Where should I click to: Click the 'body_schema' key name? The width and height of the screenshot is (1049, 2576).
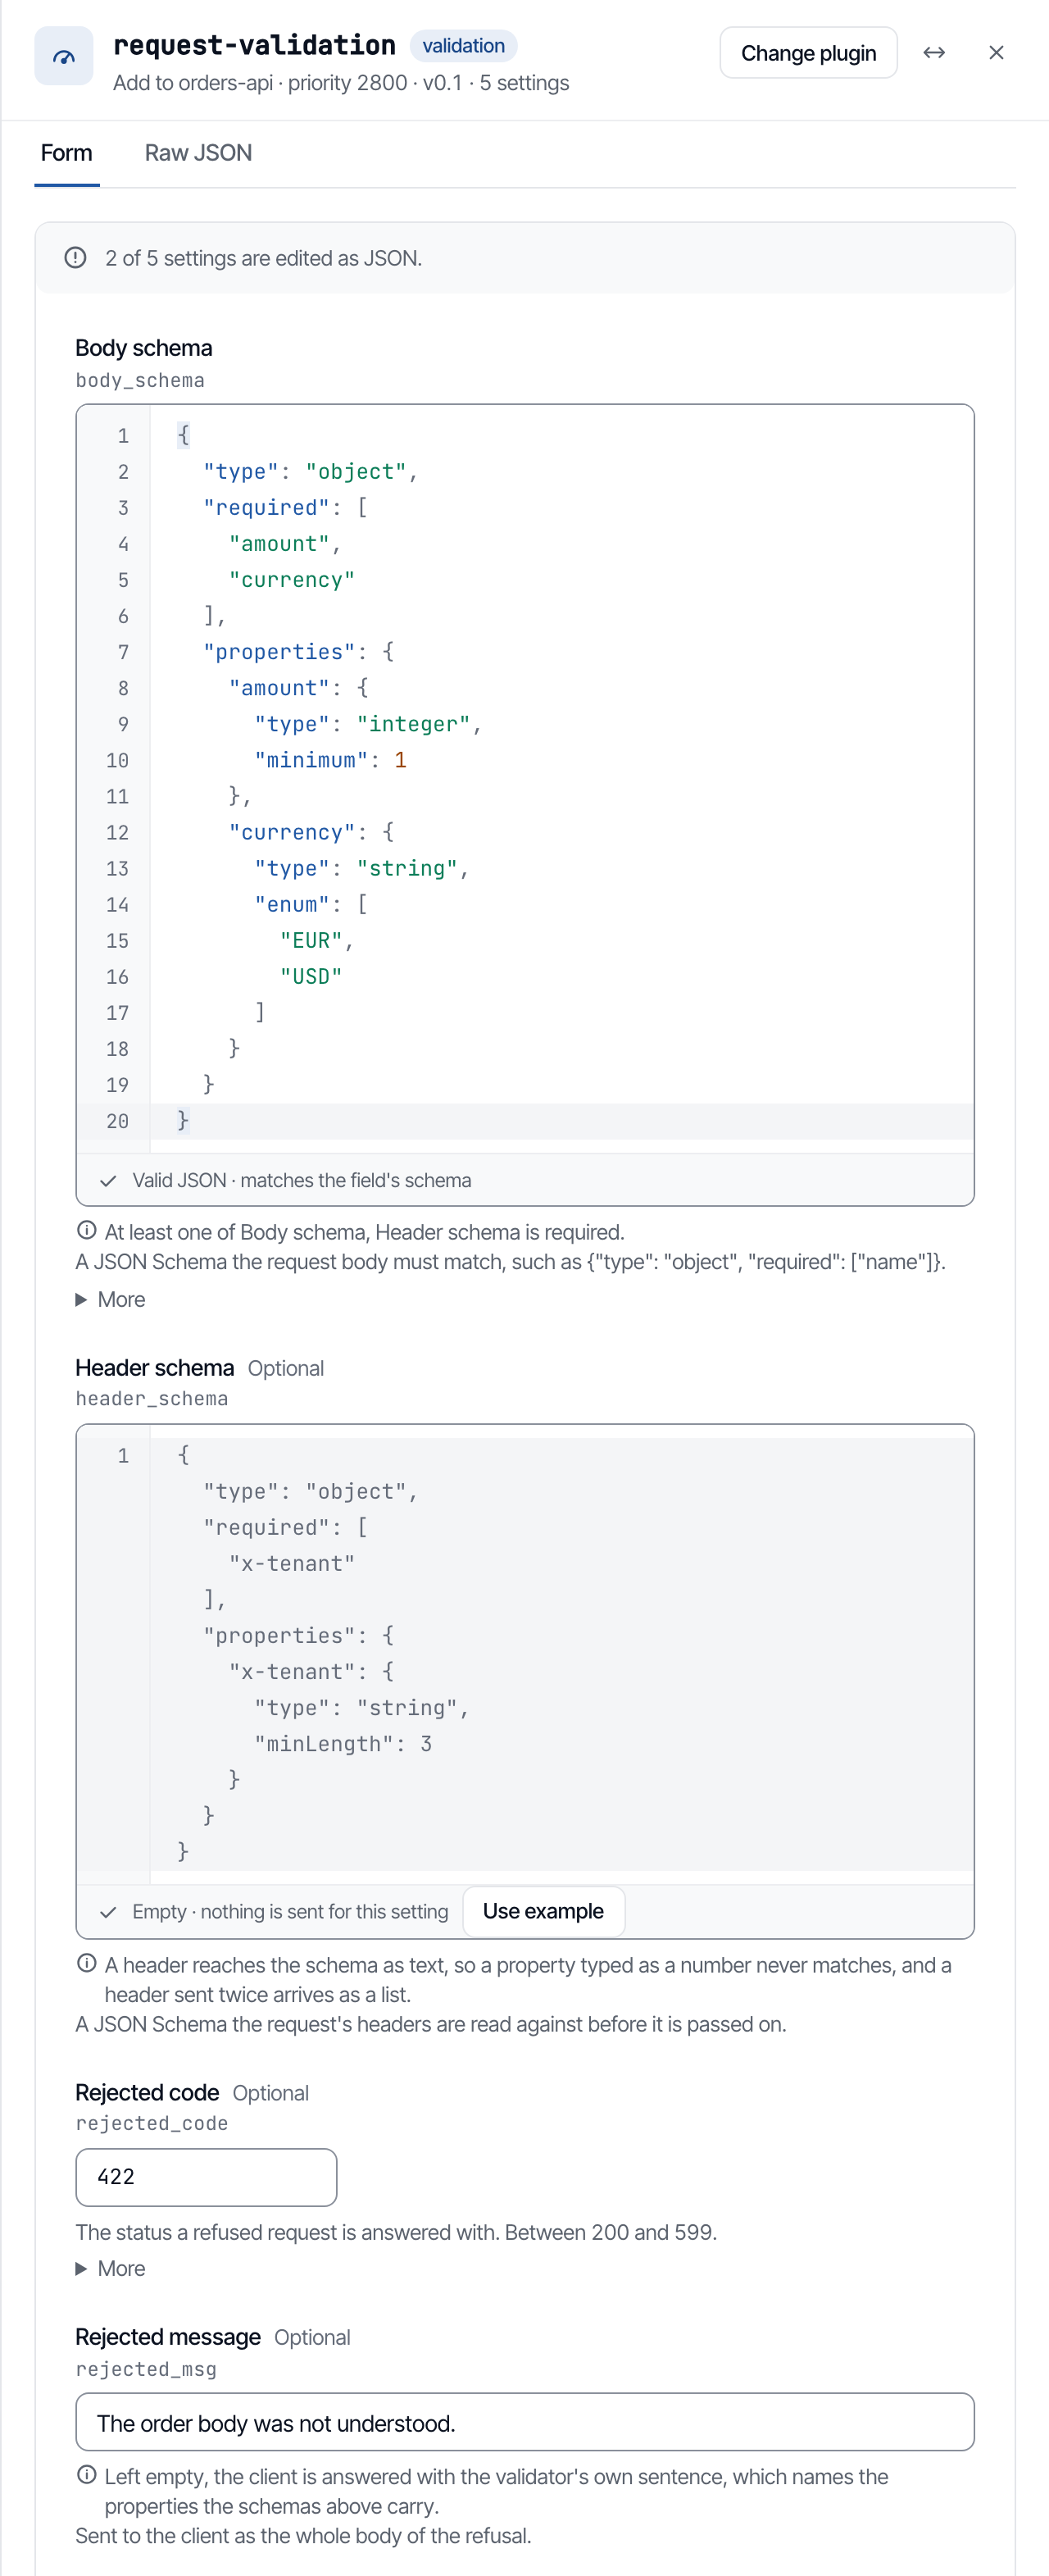(140, 381)
